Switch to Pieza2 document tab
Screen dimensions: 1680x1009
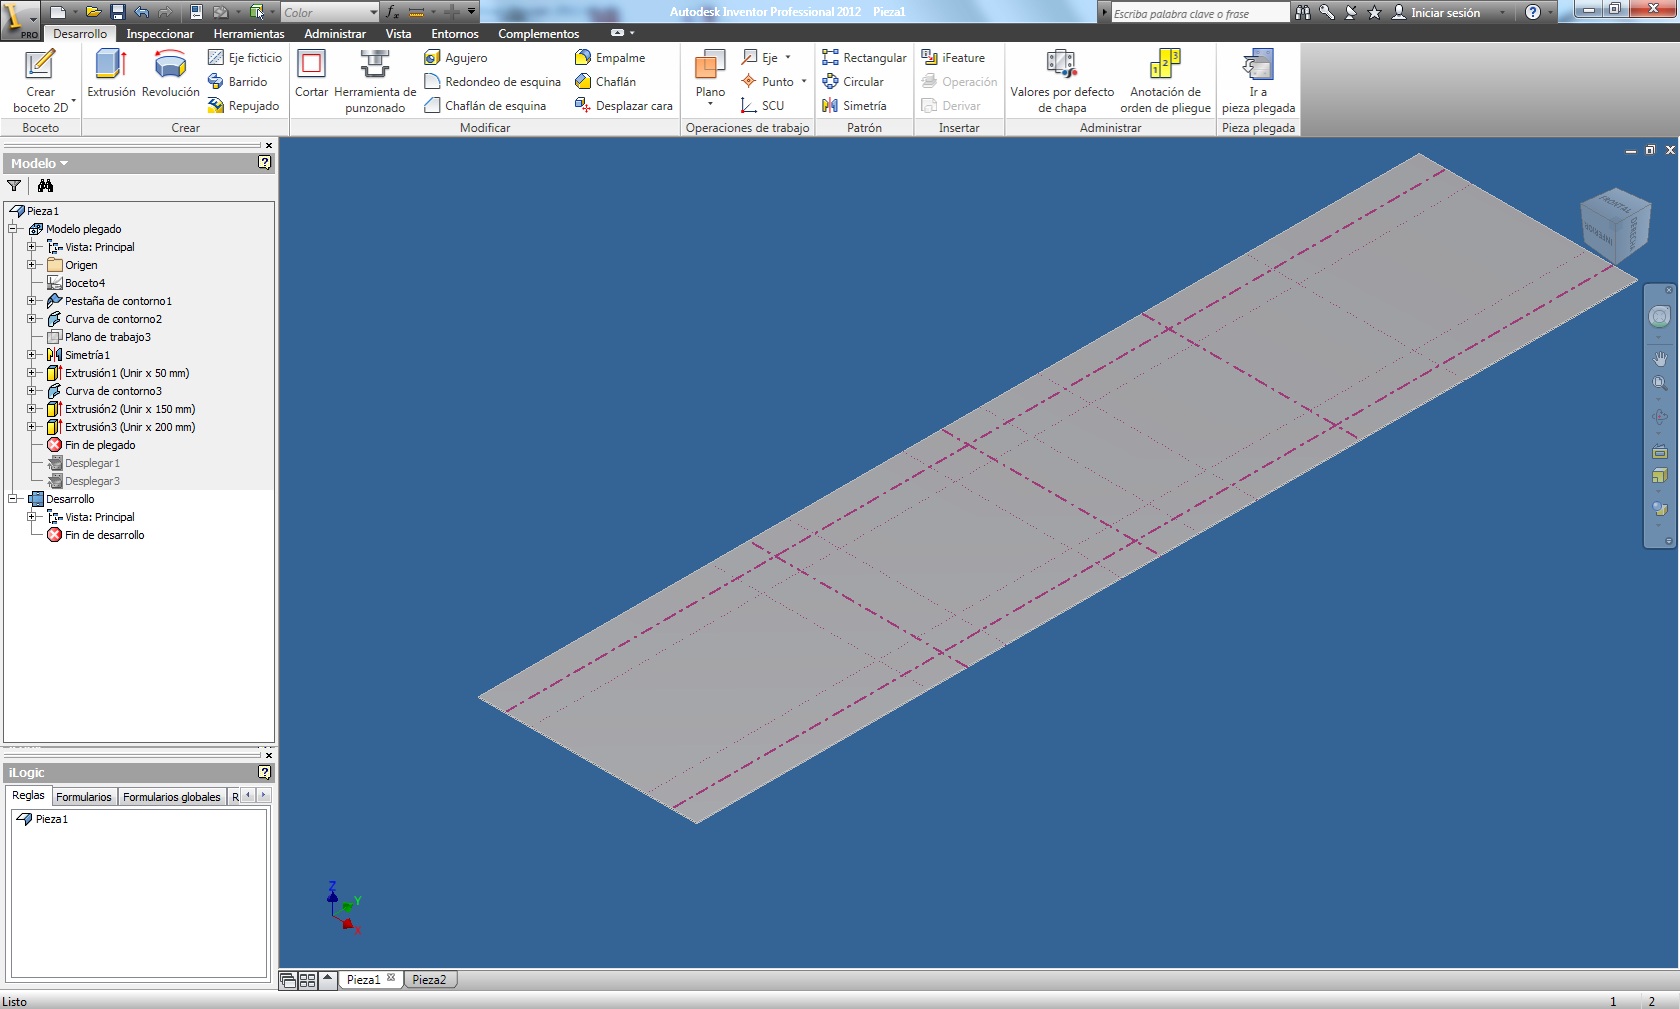(430, 980)
